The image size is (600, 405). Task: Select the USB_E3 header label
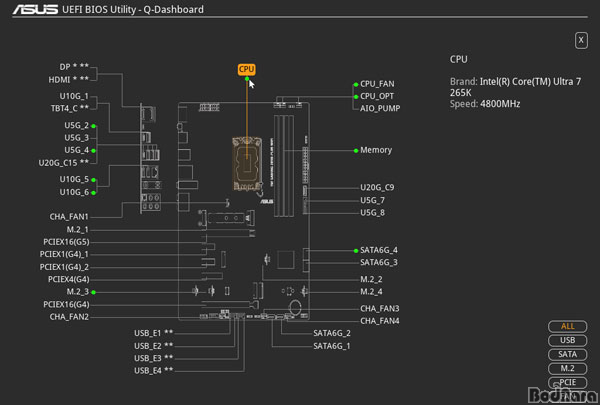point(153,358)
